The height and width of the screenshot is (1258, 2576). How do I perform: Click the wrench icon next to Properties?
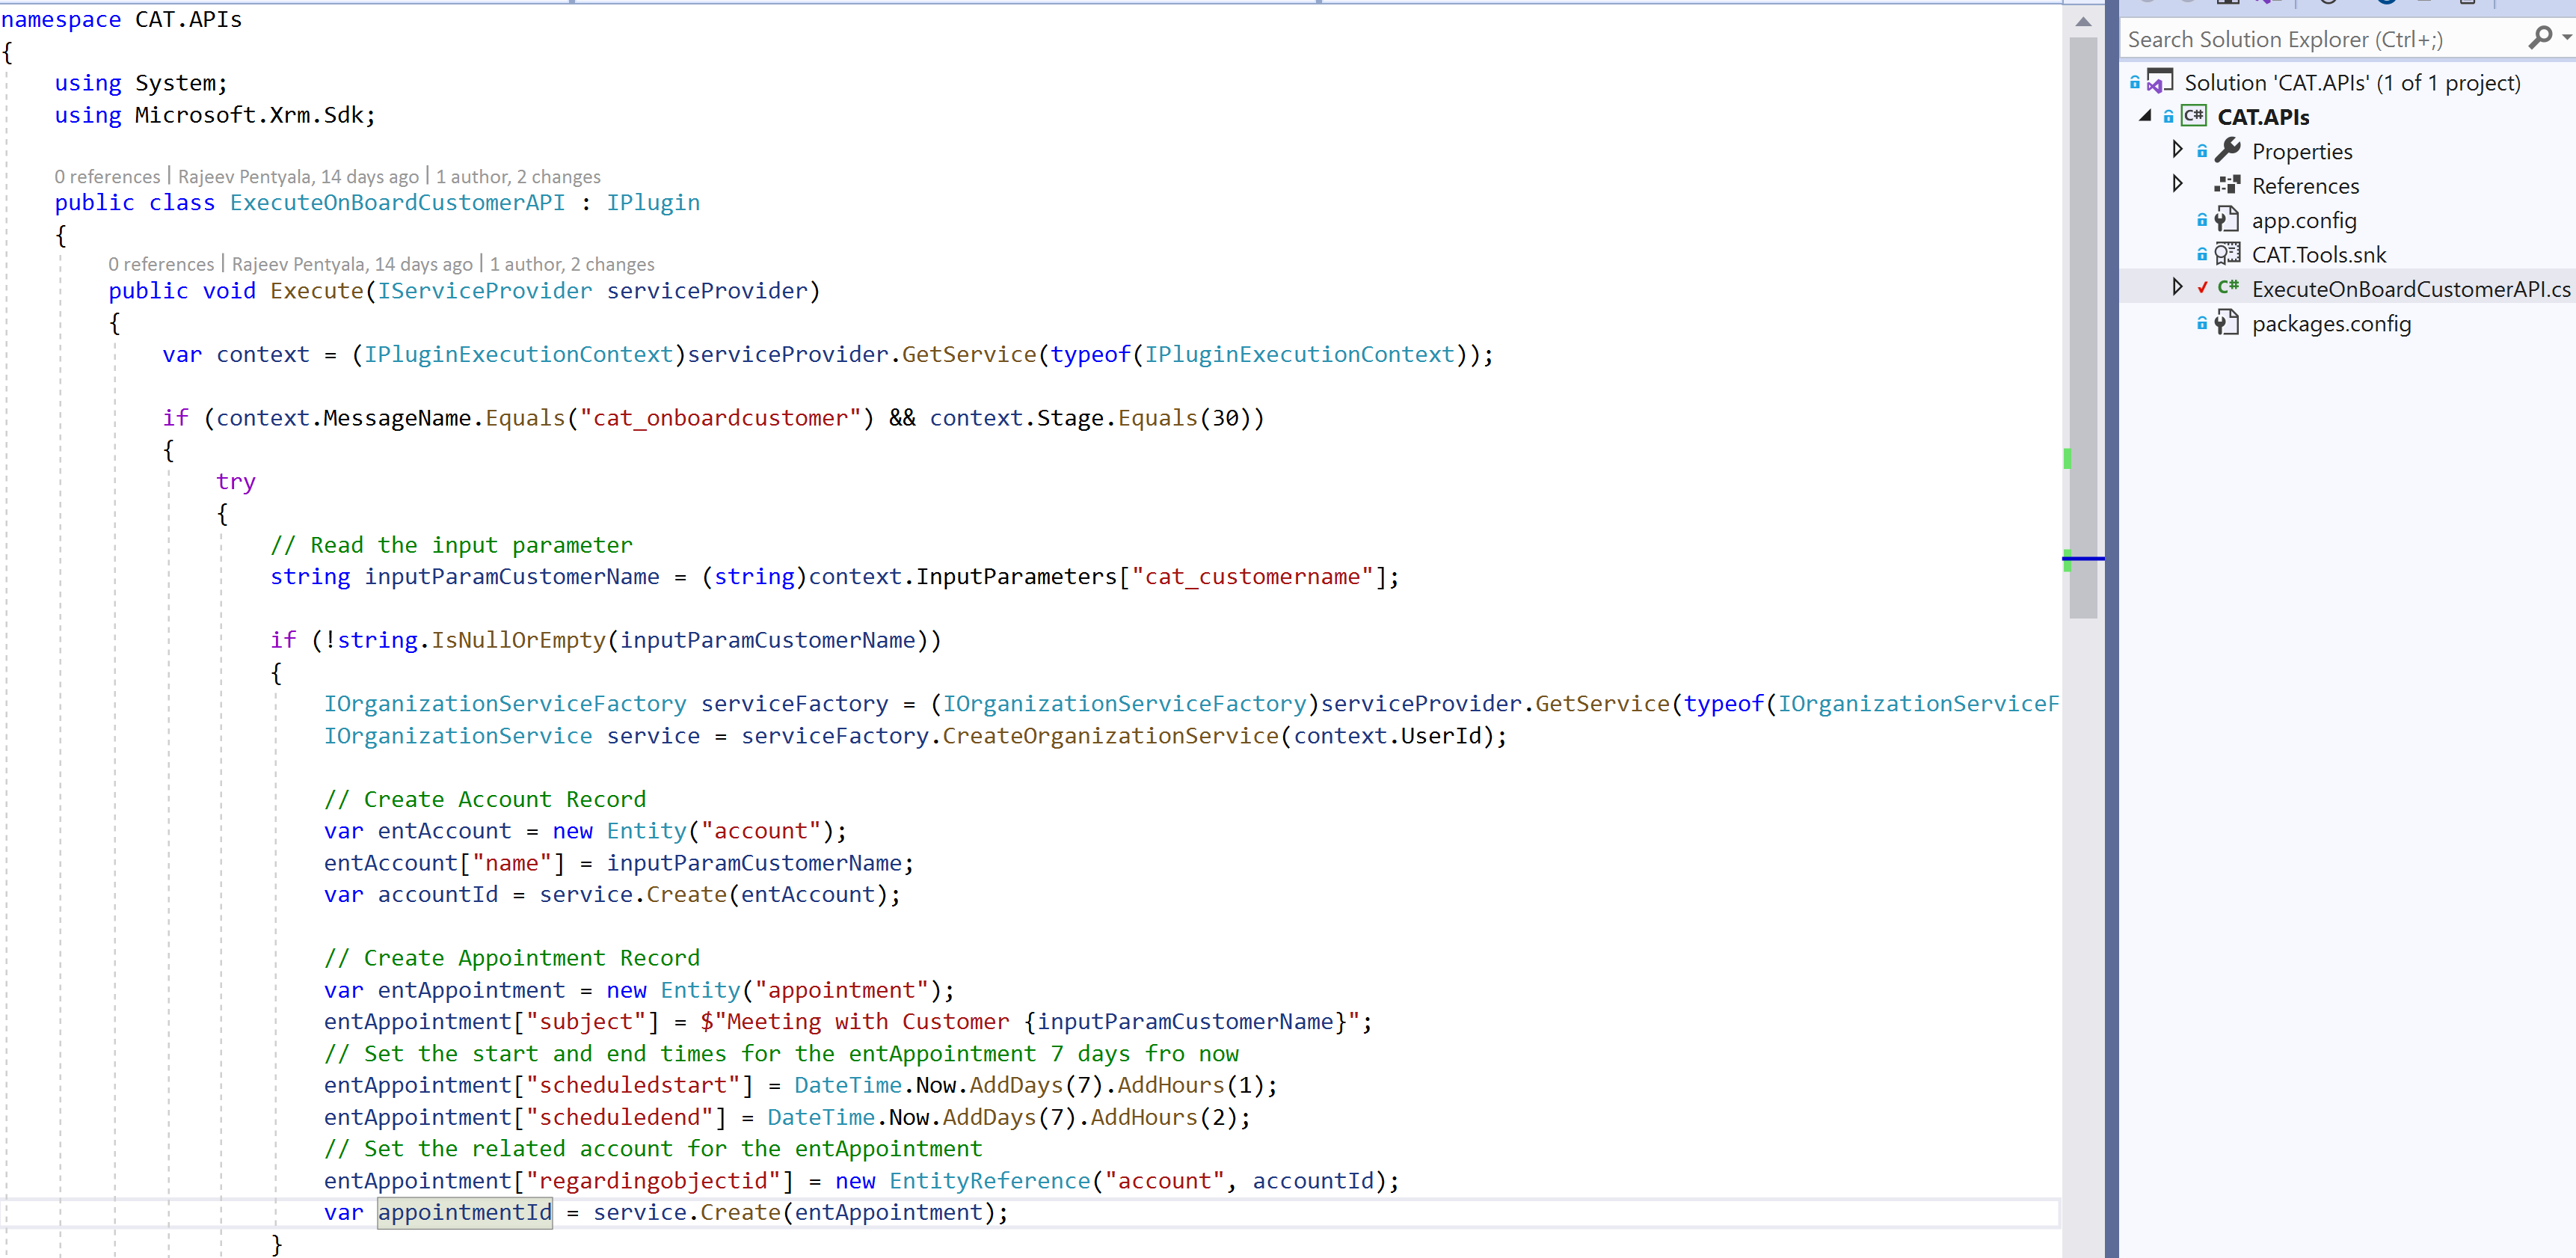pos(2228,151)
